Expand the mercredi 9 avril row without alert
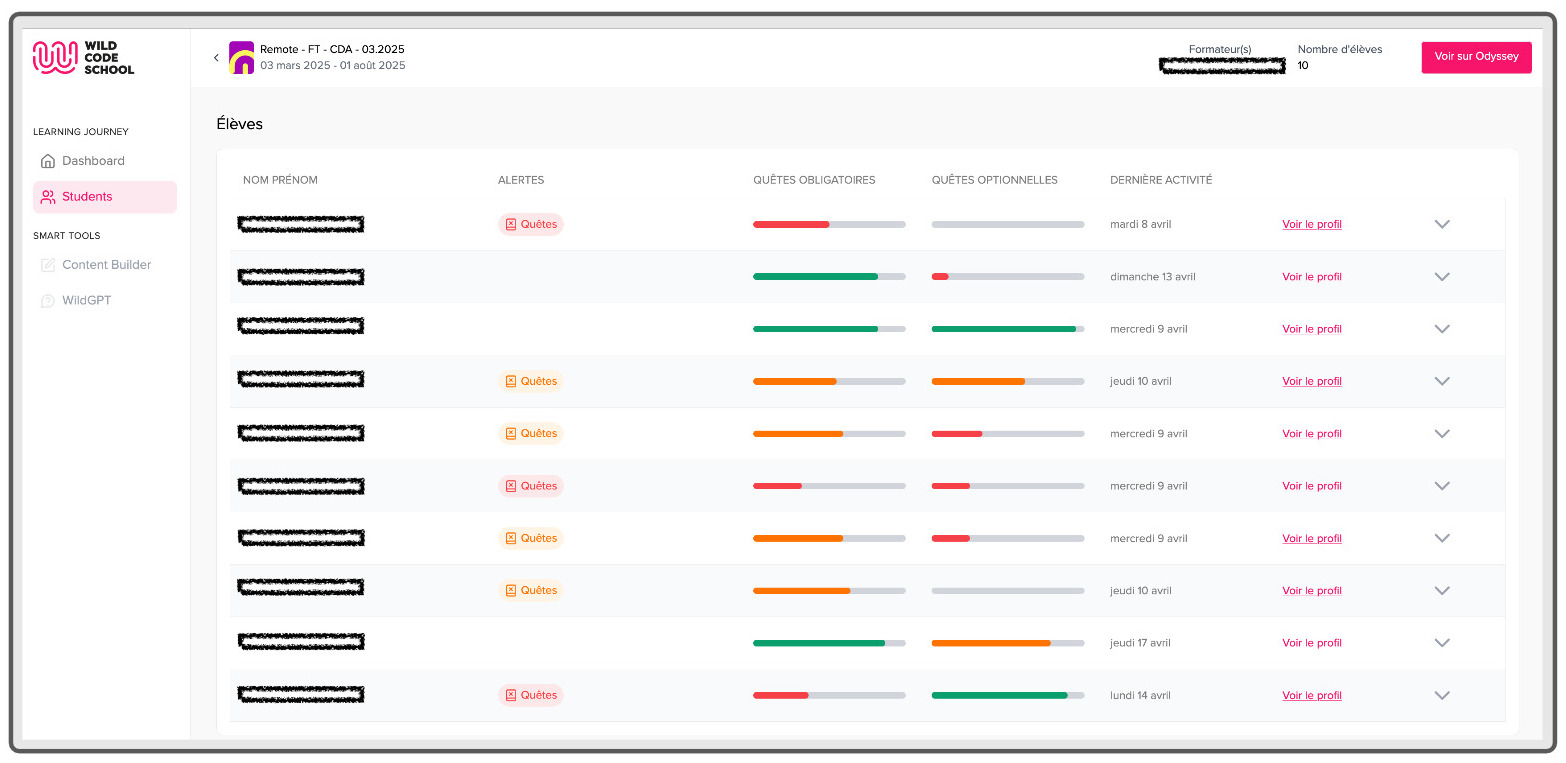The image size is (1566, 763). pos(1442,329)
